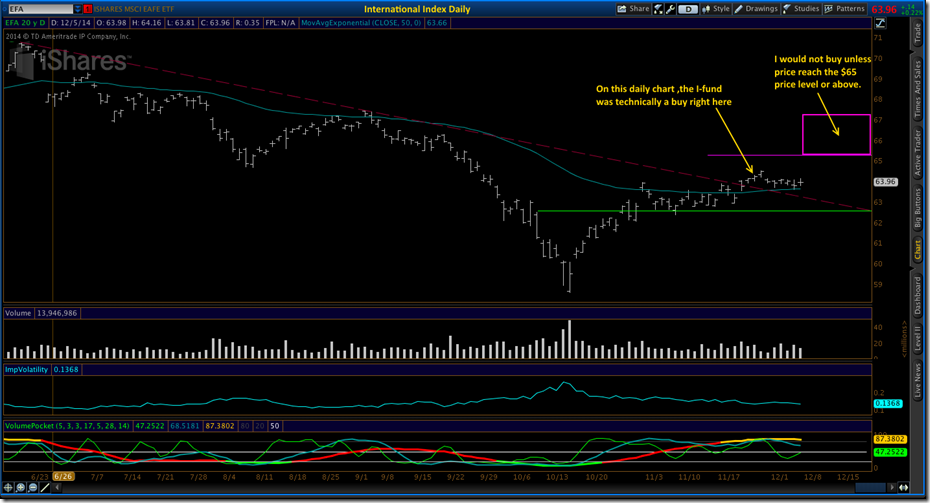
Task: Click the expand time axis double-arrow icon
Action: click(903, 488)
